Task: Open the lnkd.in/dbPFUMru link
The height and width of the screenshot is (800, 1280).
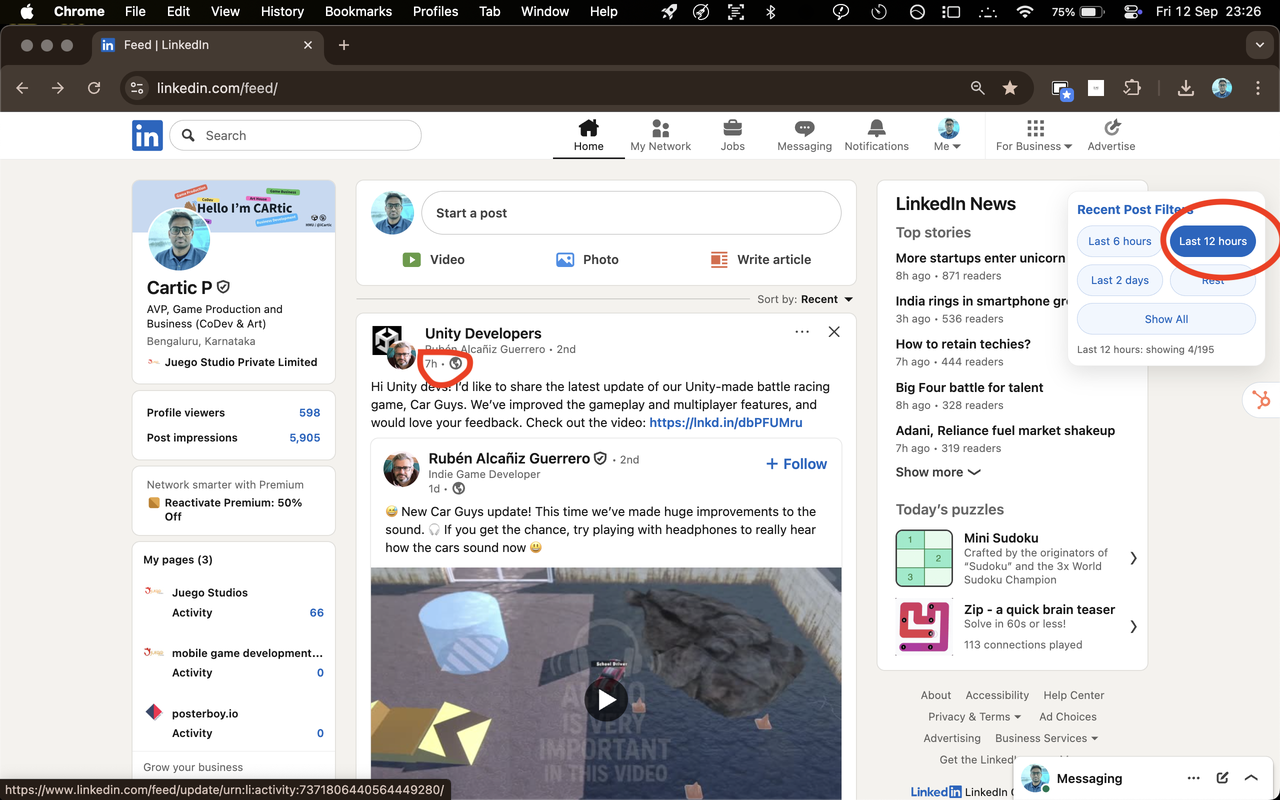Action: 726,422
